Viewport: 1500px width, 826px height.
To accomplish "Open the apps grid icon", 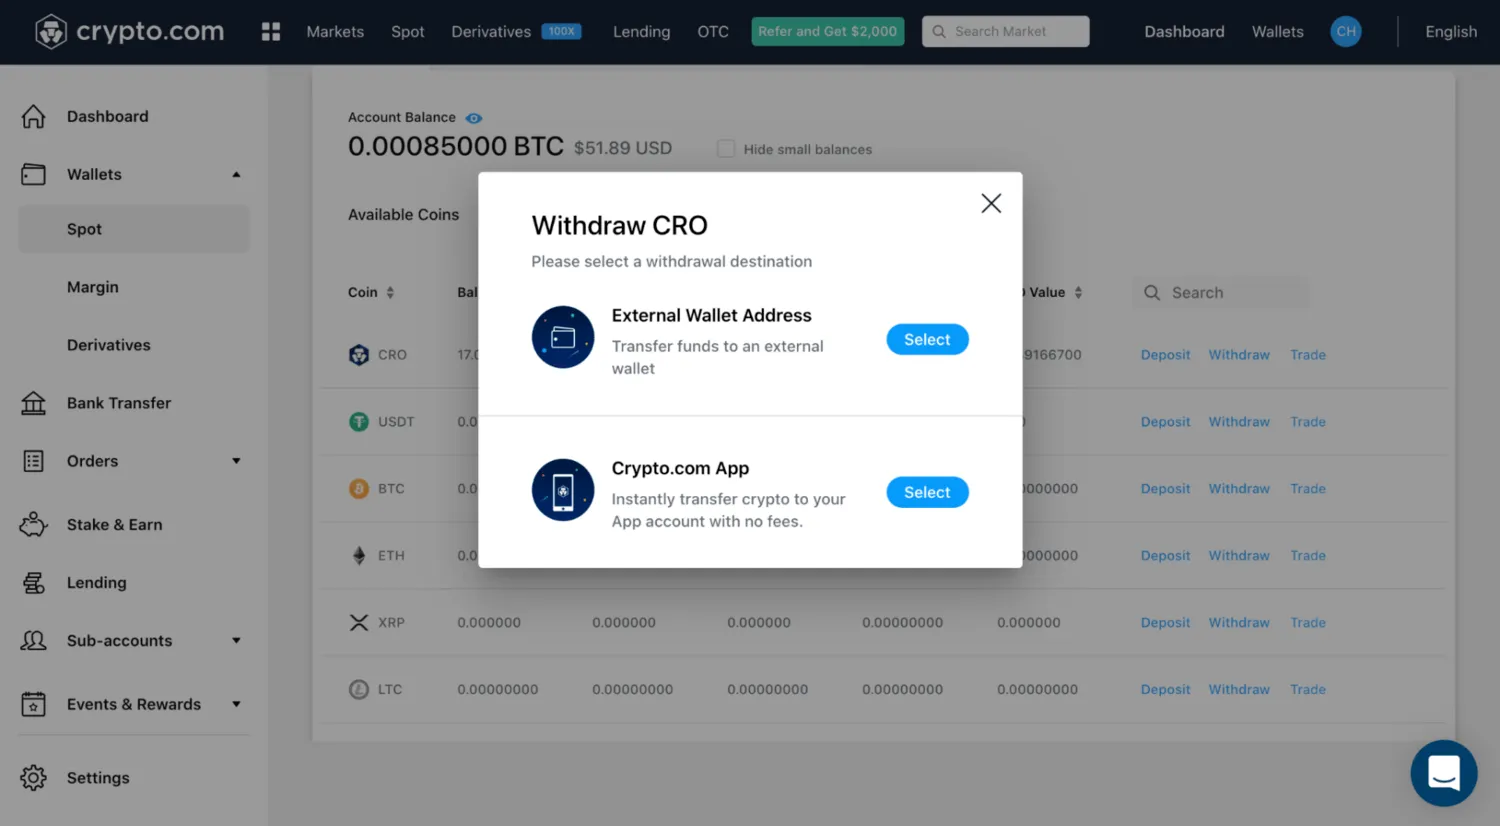I will click(x=271, y=32).
